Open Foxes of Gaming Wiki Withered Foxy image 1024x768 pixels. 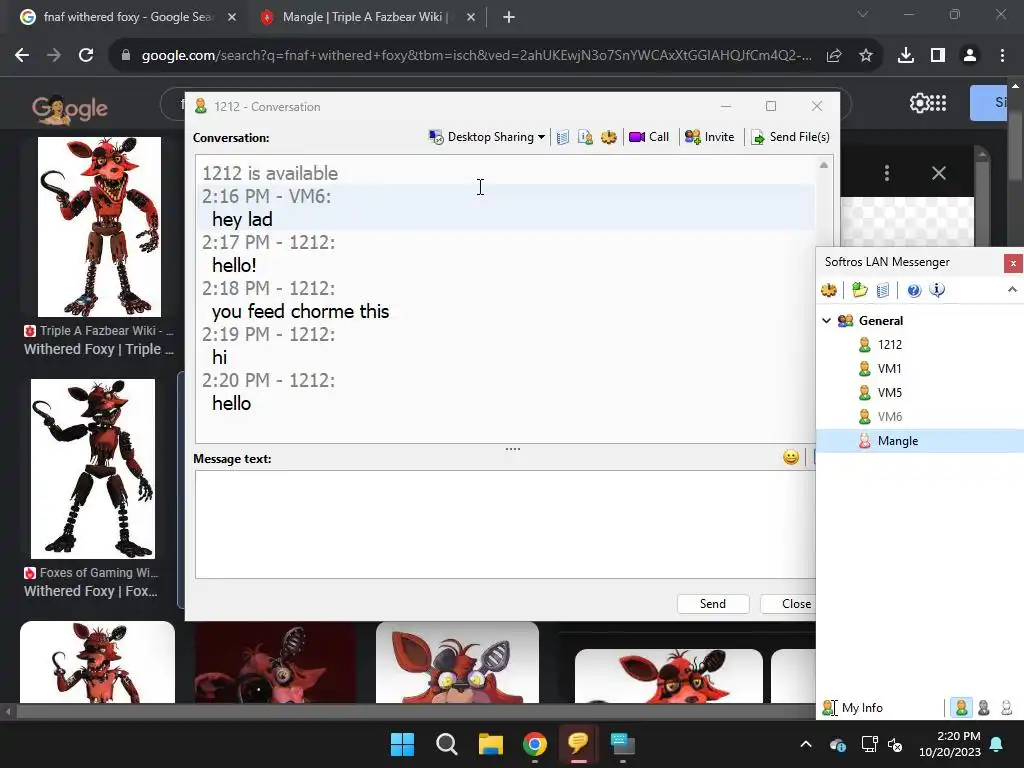click(93, 468)
